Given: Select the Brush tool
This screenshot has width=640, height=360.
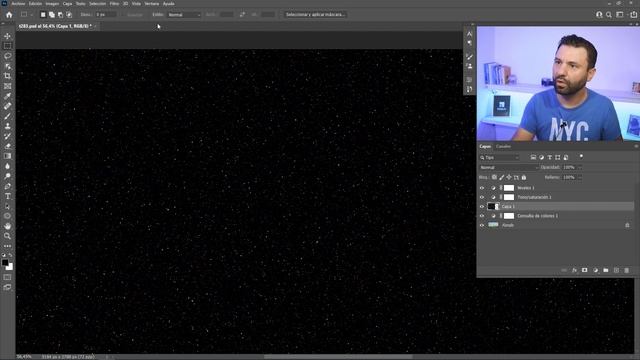Looking at the screenshot, I should pos(7,116).
